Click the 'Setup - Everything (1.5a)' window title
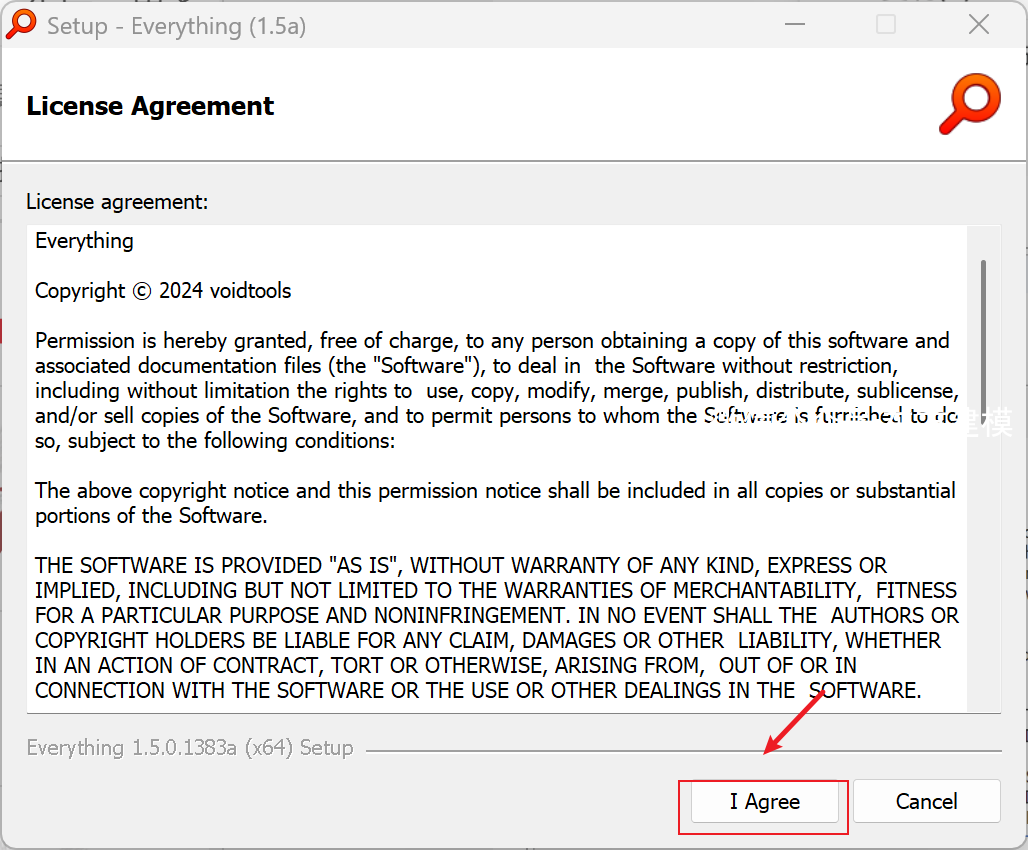 176,26
